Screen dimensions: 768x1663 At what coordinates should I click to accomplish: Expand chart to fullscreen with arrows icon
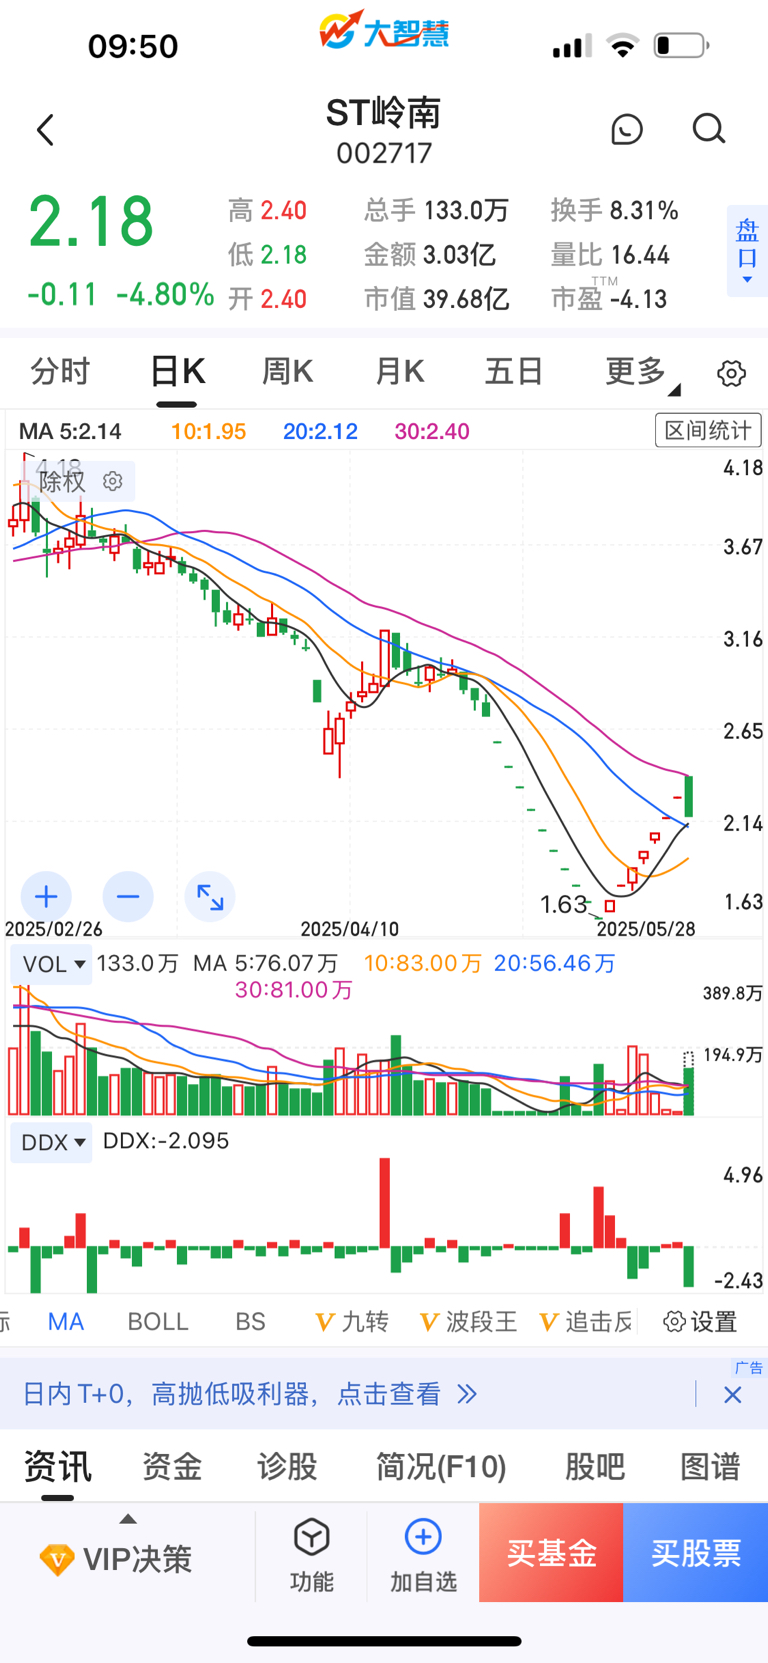tap(210, 896)
